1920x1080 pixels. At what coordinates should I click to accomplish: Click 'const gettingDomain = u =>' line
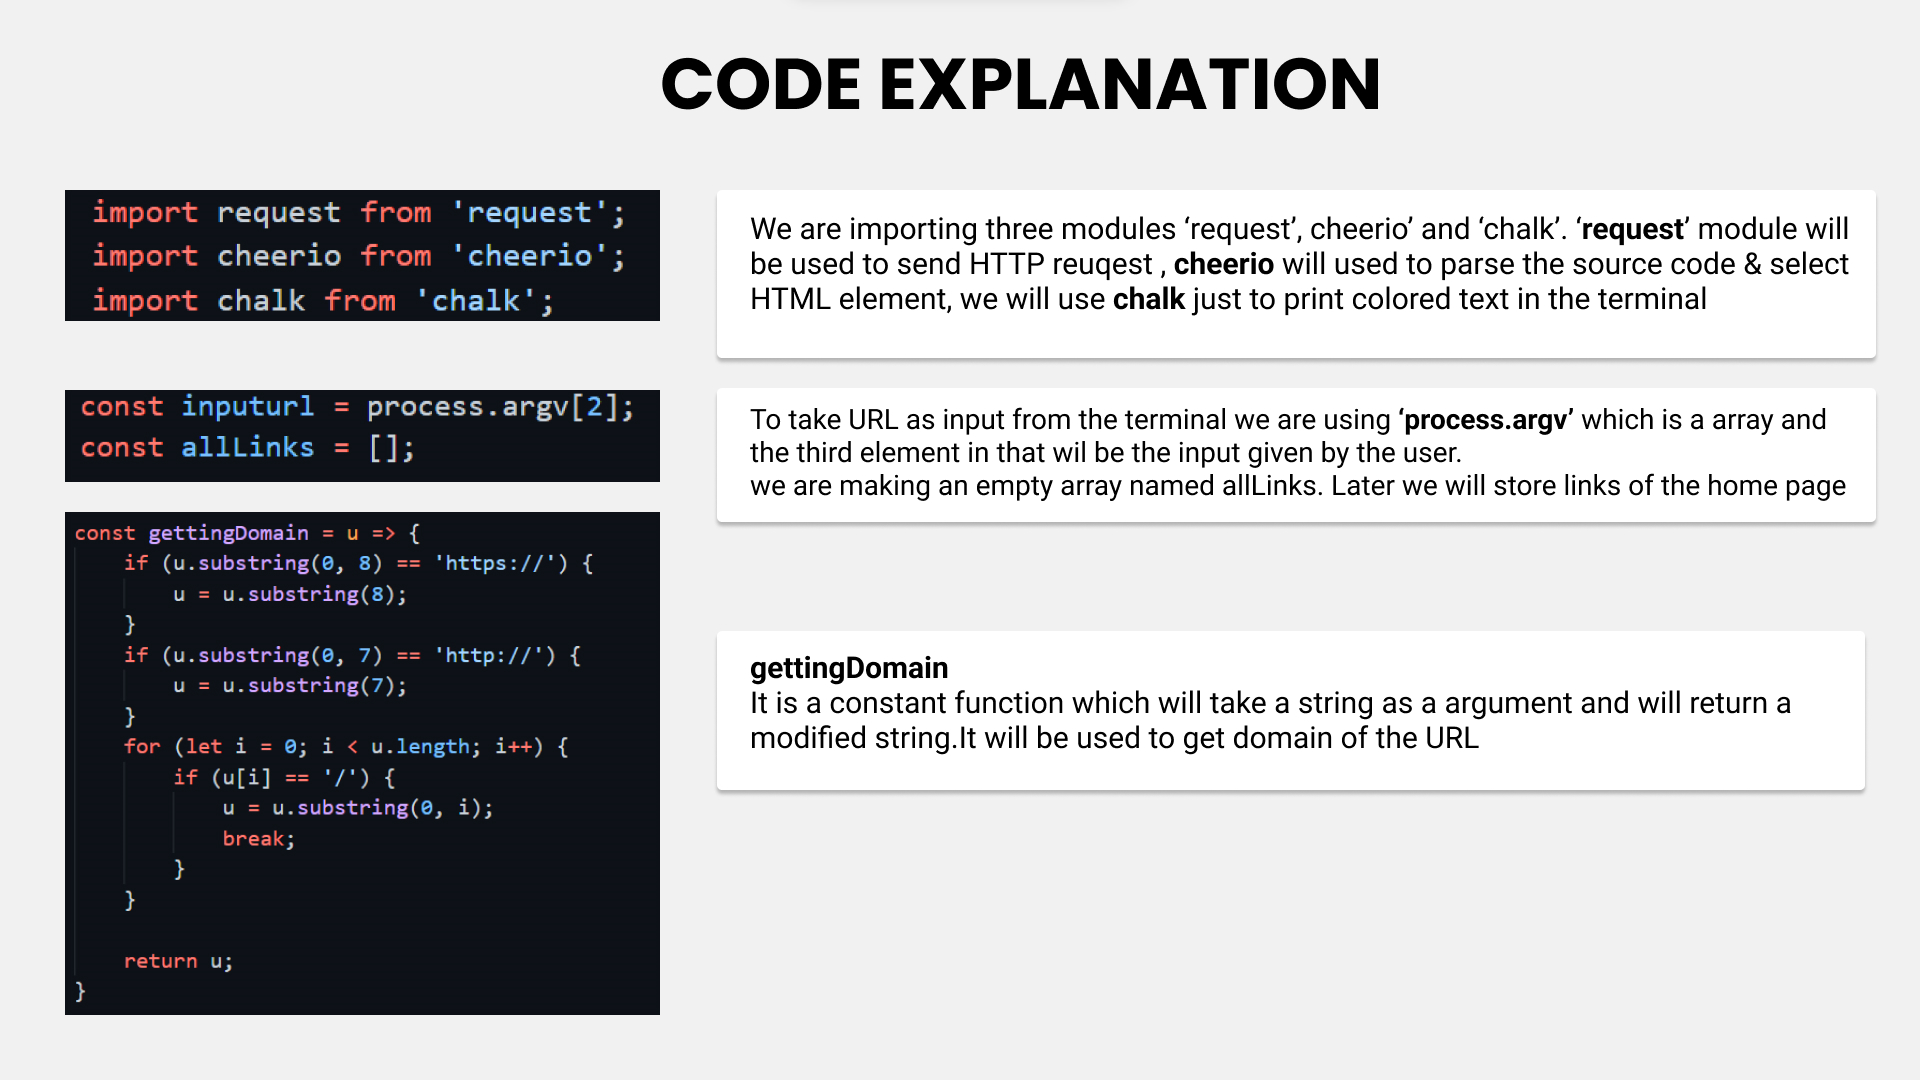click(x=247, y=533)
